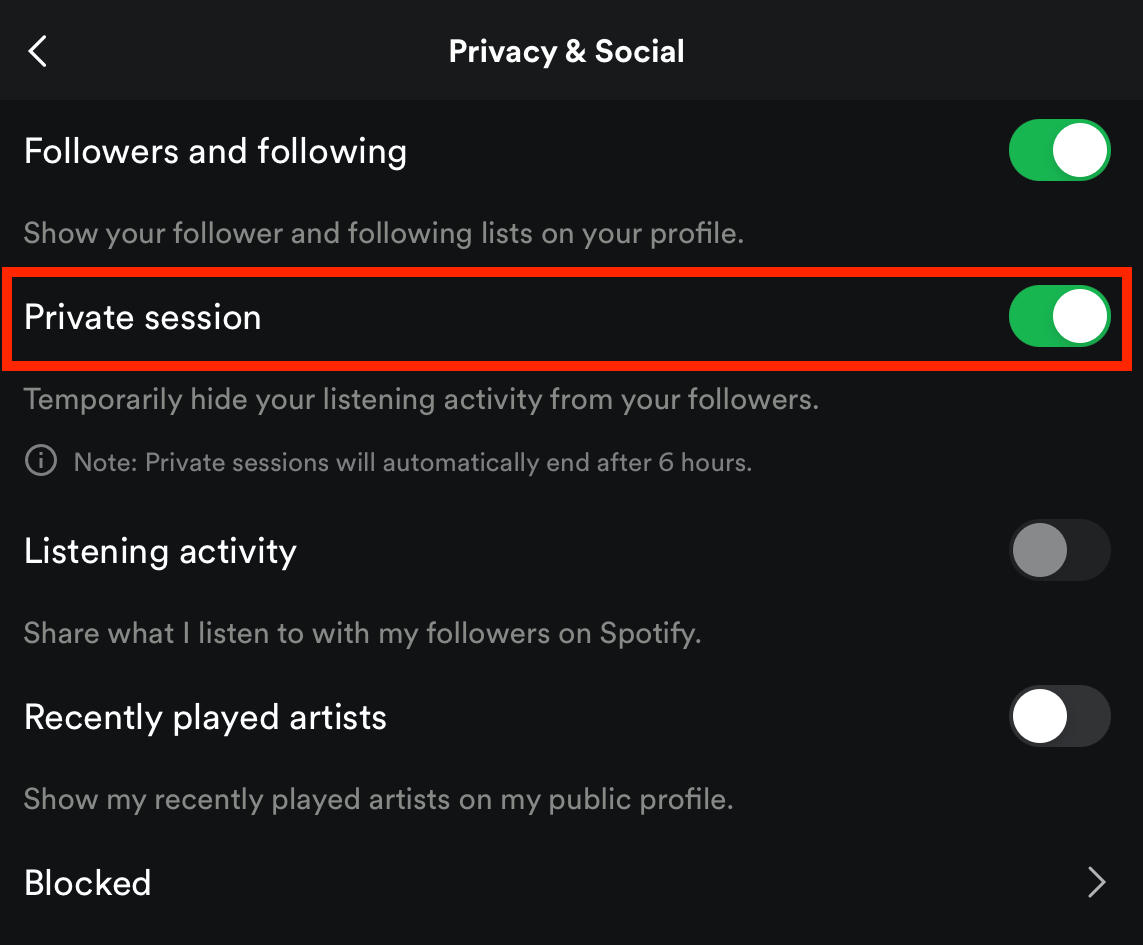
Task: Turn on the Recently played artists switch
Action: [1059, 716]
